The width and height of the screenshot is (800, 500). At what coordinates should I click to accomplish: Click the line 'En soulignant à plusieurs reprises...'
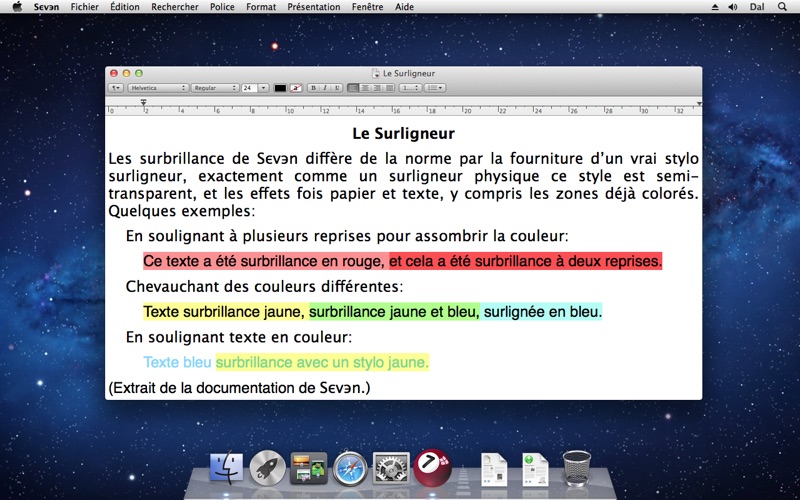[347, 236]
